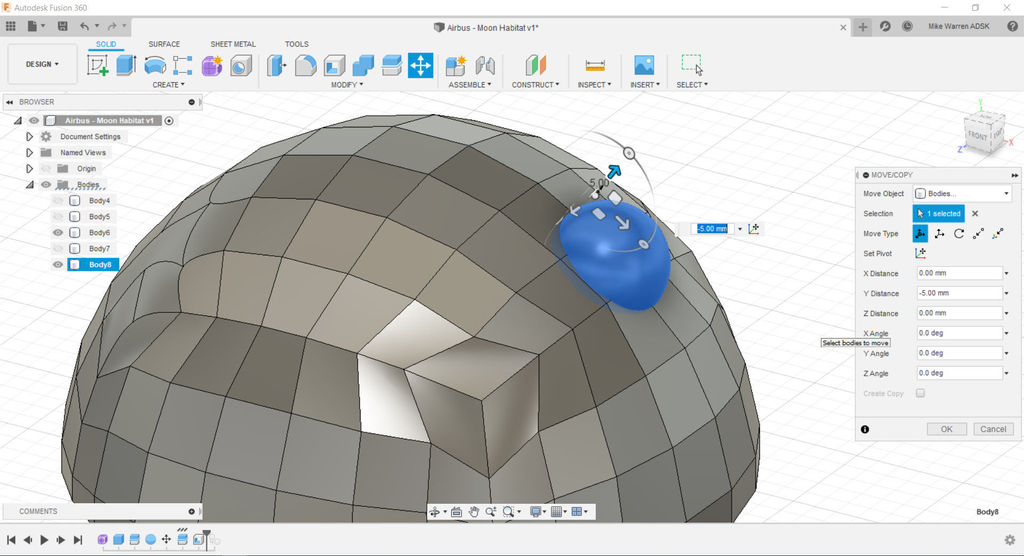Choose the Combine tool
1024x556 pixels.
pyautogui.click(x=363, y=65)
